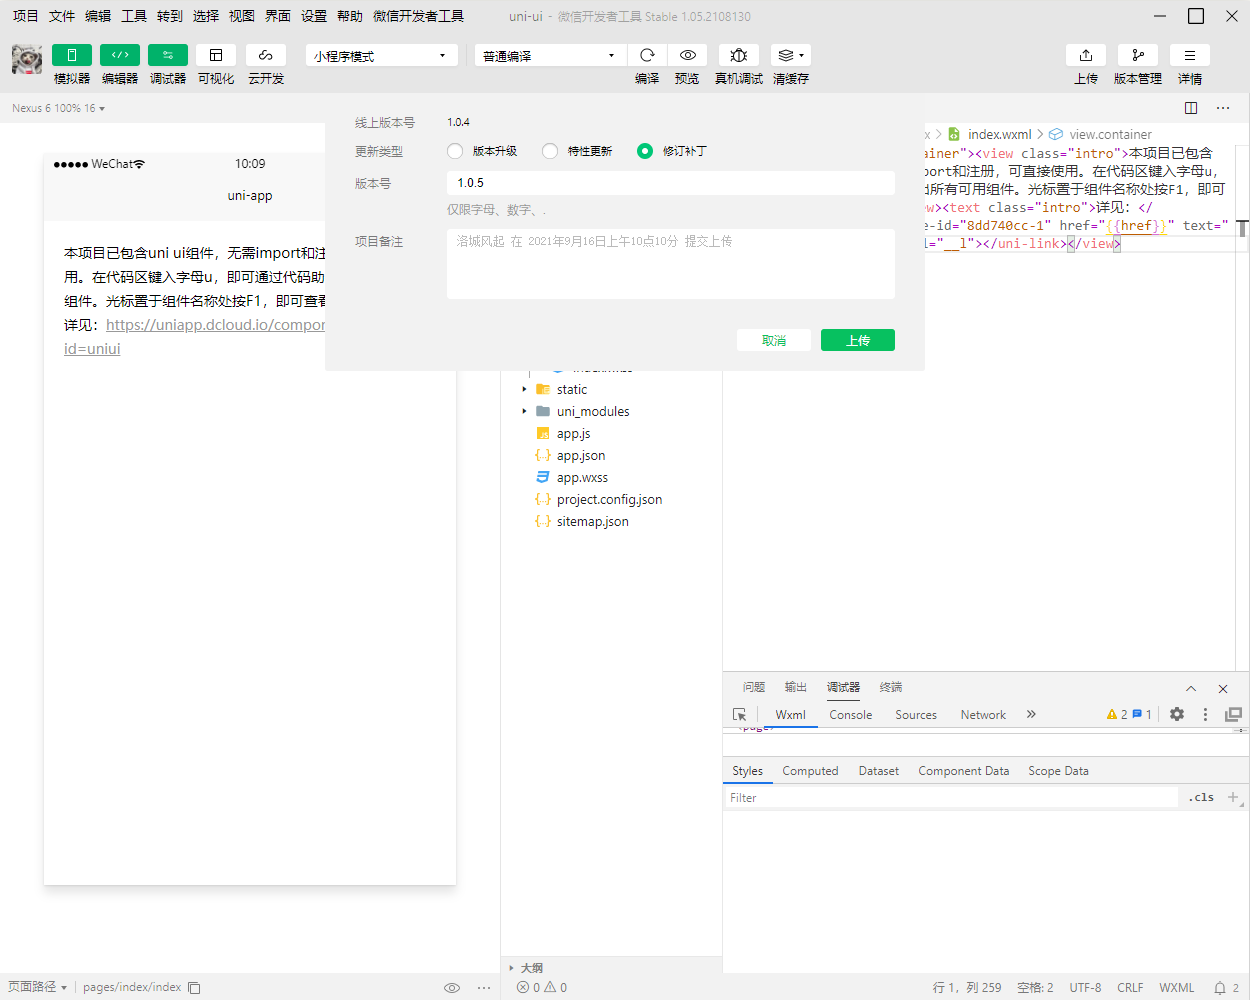1250x1000 pixels.
Task: Switch to the Computed tab
Action: 810,771
